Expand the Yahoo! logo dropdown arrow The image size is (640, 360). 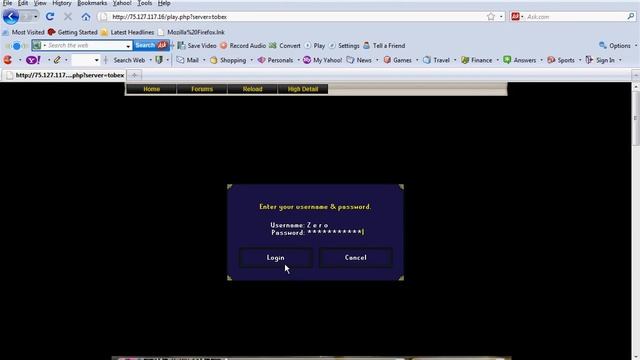coord(49,60)
